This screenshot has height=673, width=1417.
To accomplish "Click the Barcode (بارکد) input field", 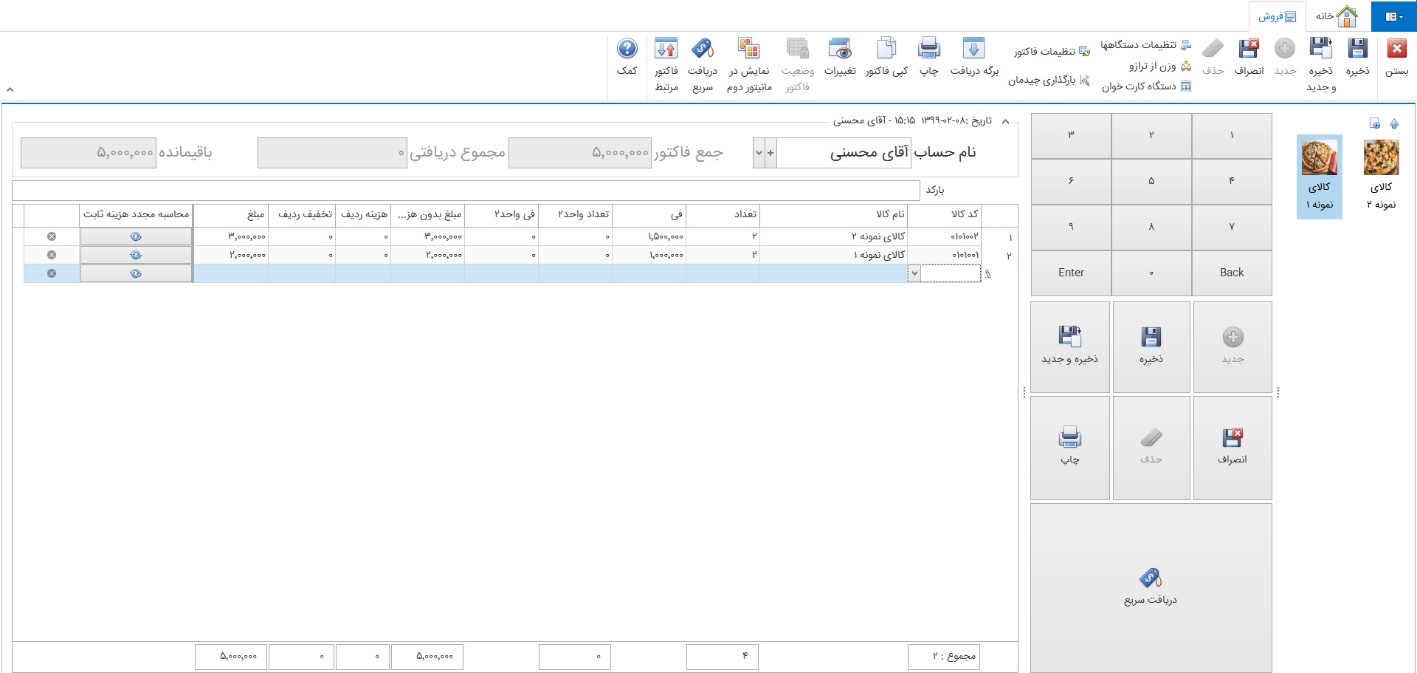I will click(465, 190).
